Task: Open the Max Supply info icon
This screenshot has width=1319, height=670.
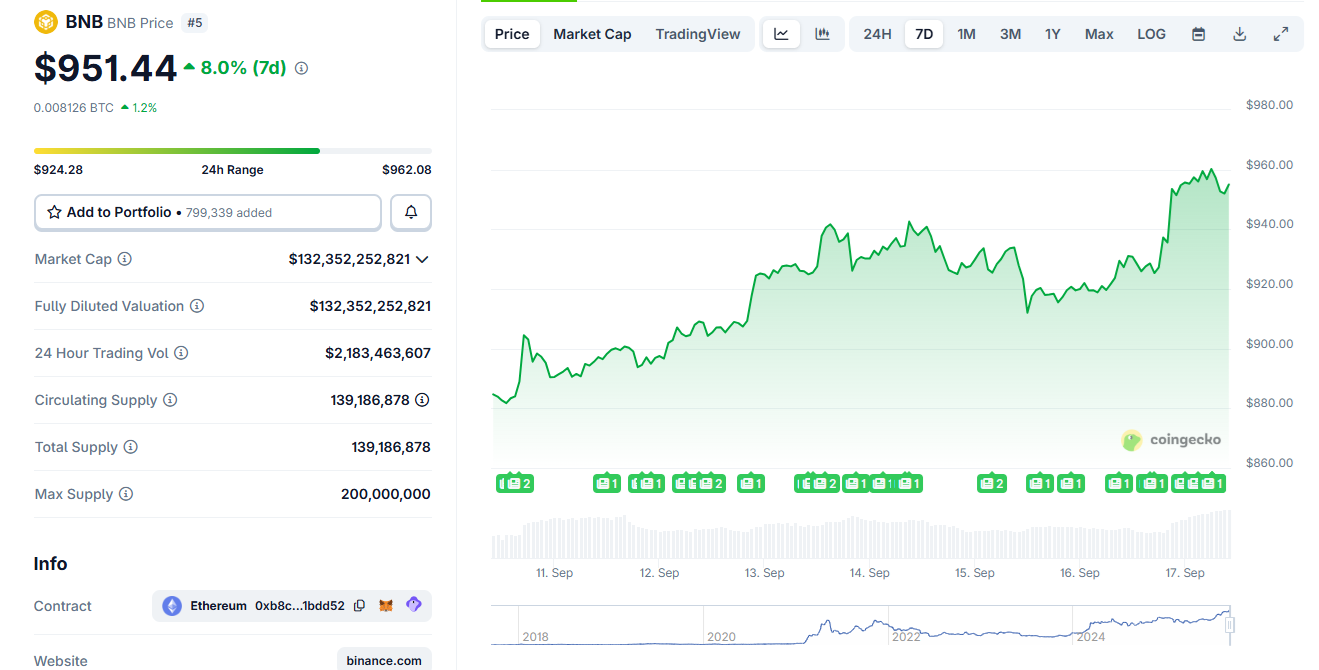Action: [126, 494]
